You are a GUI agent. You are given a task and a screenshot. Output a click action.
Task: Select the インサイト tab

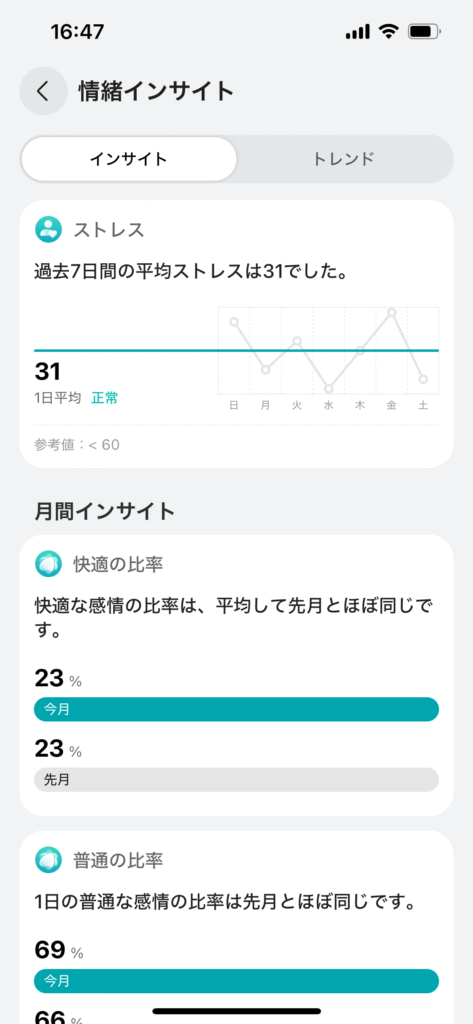click(129, 159)
